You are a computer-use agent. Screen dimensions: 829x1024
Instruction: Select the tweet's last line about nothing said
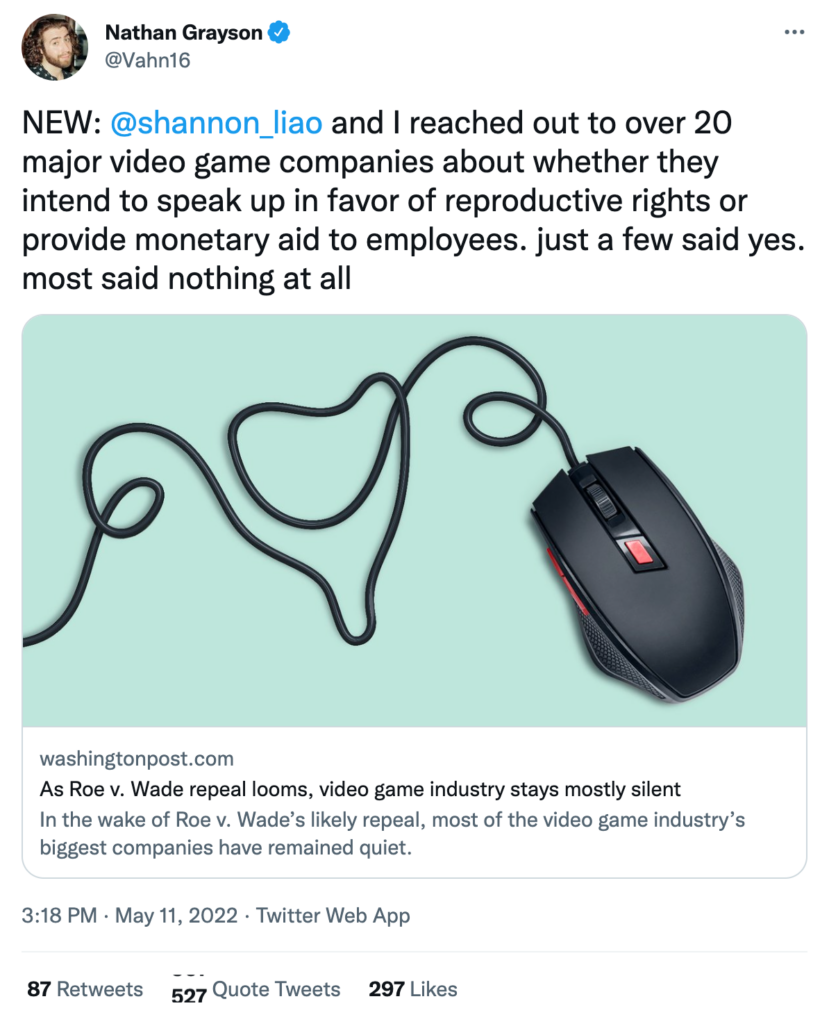187,277
